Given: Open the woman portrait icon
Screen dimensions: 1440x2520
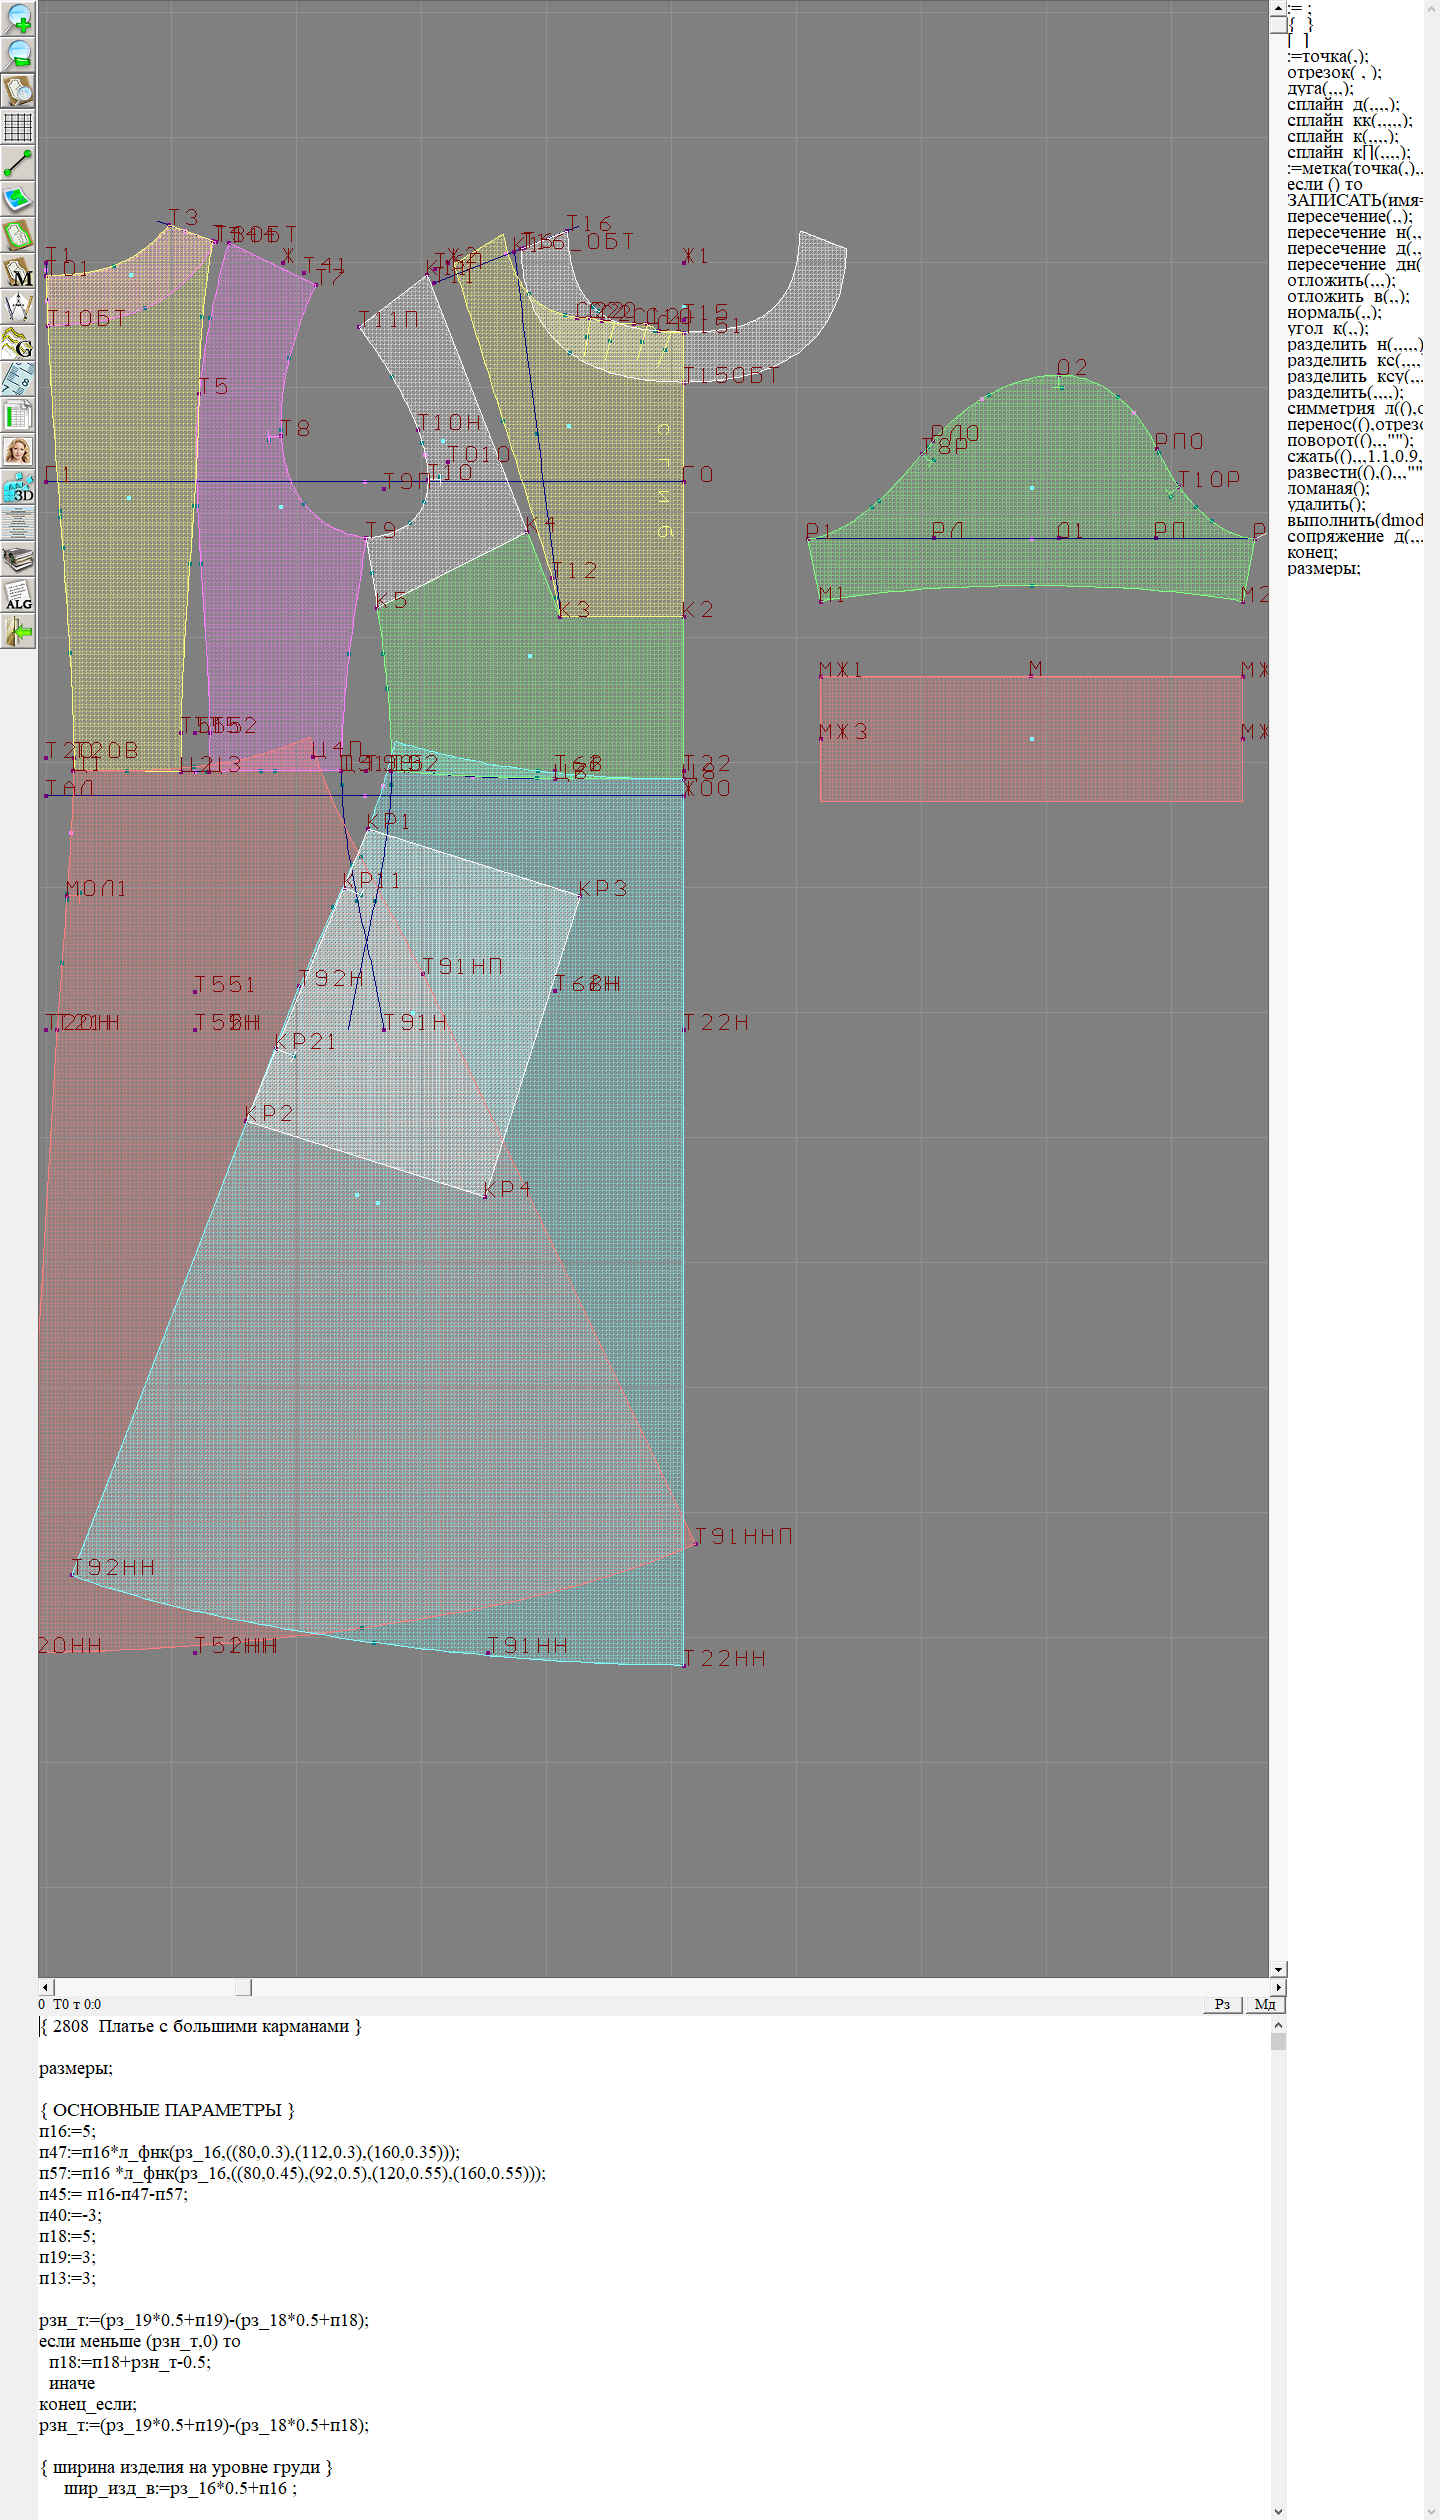Looking at the screenshot, I should (18, 451).
